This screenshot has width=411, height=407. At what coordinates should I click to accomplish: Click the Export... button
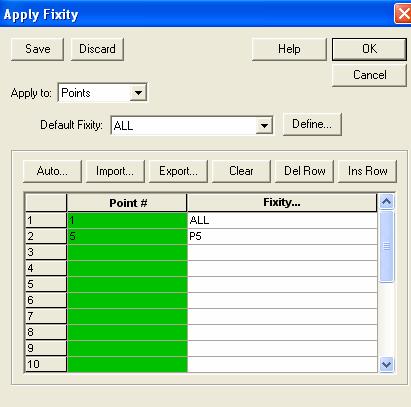click(178, 171)
